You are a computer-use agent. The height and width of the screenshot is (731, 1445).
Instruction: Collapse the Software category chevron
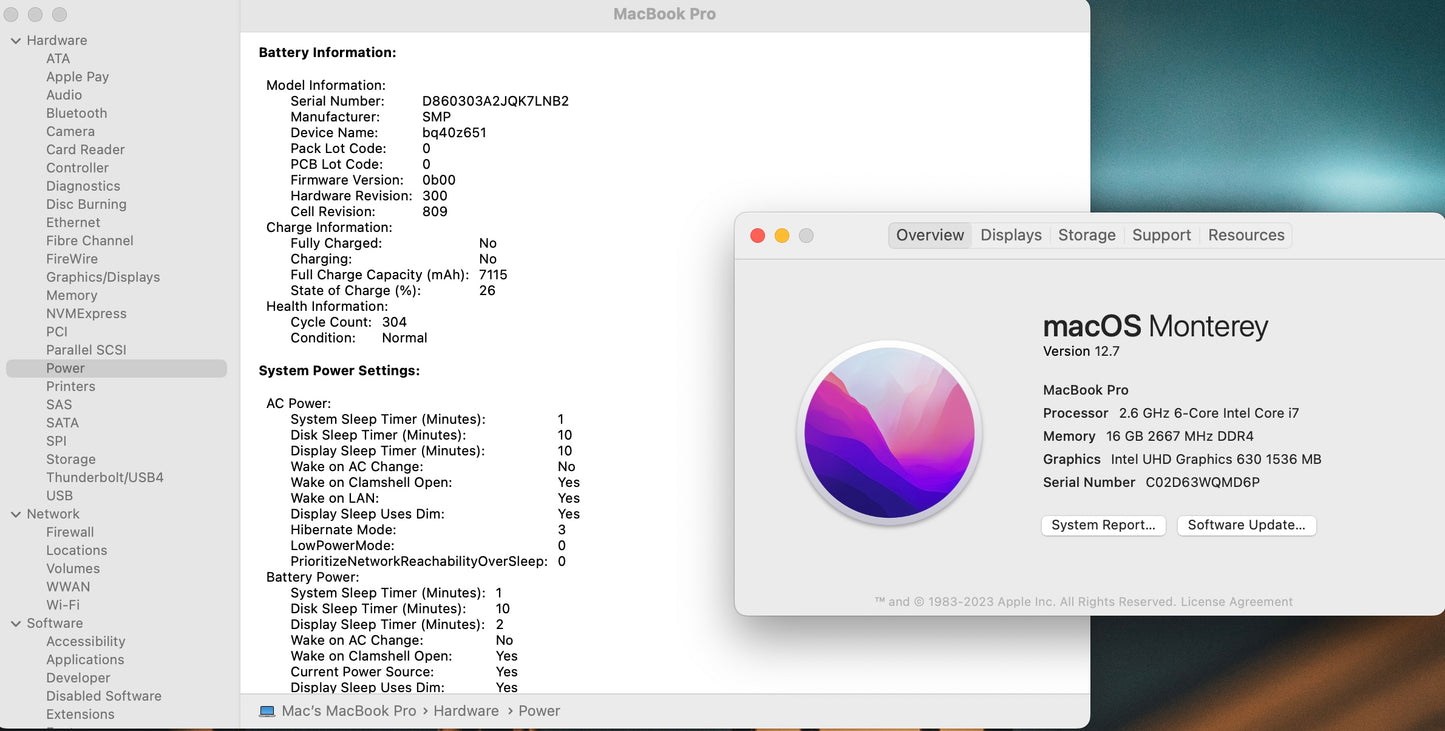pyautogui.click(x=16, y=623)
